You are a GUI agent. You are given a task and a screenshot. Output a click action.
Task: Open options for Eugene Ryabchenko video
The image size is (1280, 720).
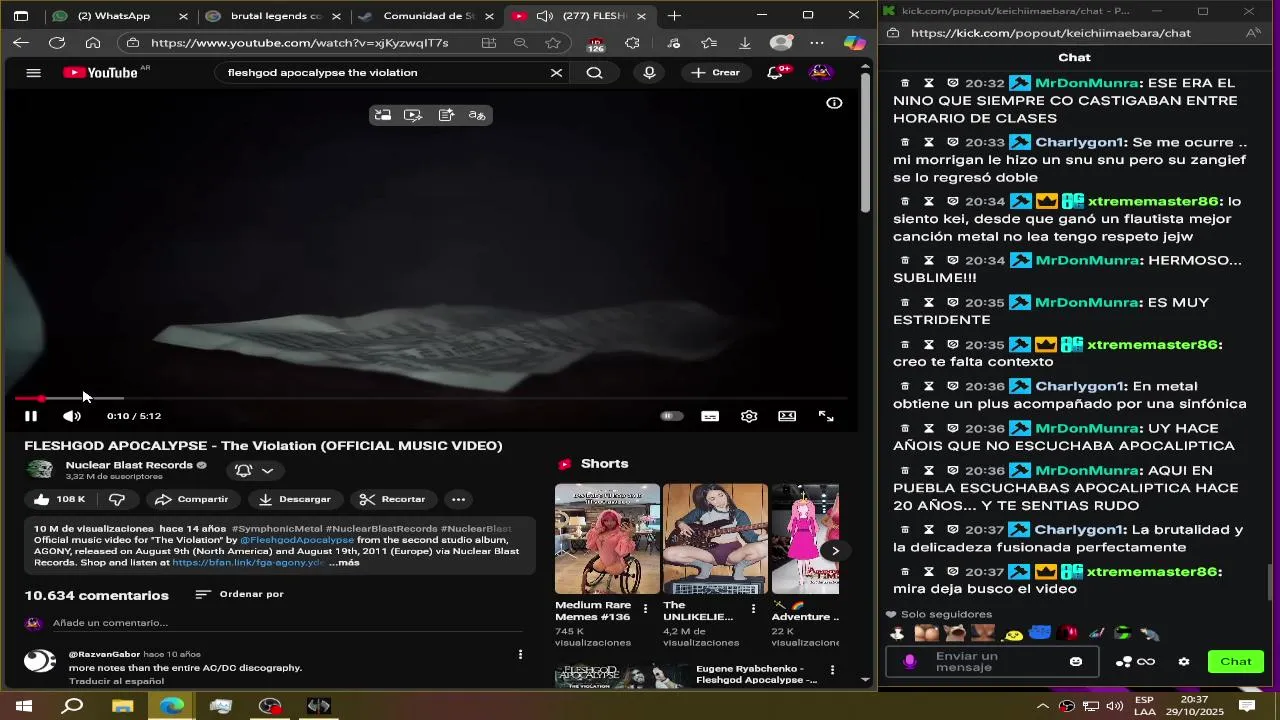(x=832, y=669)
